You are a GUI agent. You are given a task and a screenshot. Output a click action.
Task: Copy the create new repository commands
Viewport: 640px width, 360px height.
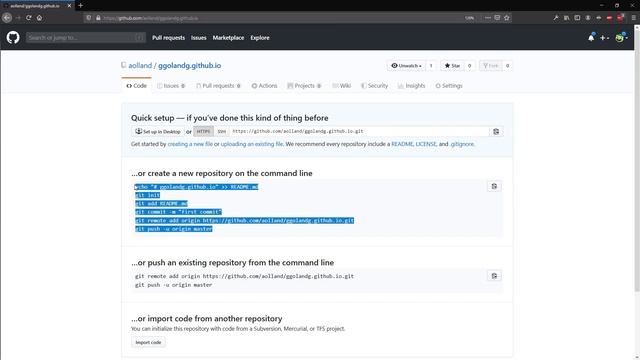(x=494, y=186)
